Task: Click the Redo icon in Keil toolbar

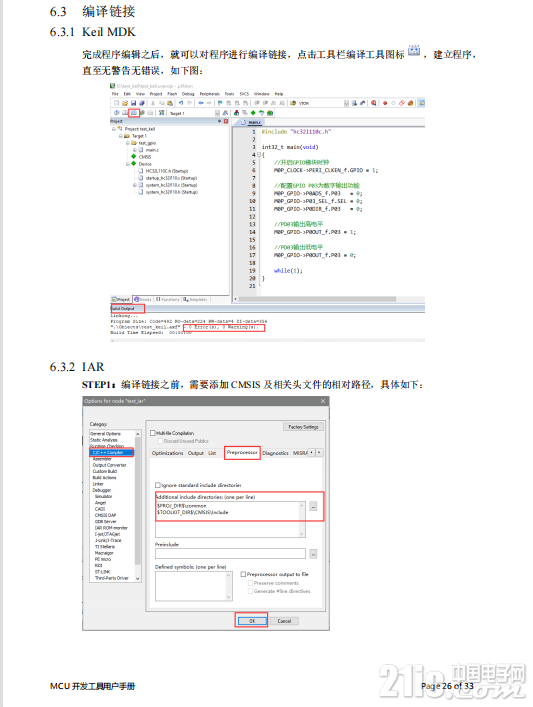Action: tap(189, 103)
